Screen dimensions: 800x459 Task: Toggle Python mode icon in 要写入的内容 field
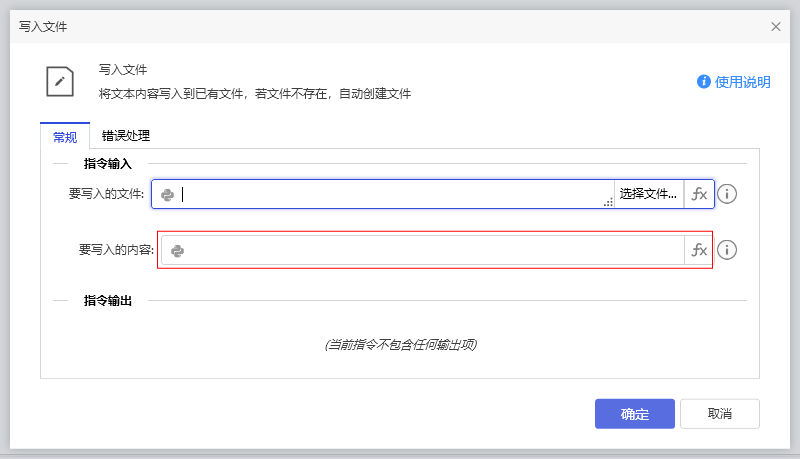(x=178, y=251)
